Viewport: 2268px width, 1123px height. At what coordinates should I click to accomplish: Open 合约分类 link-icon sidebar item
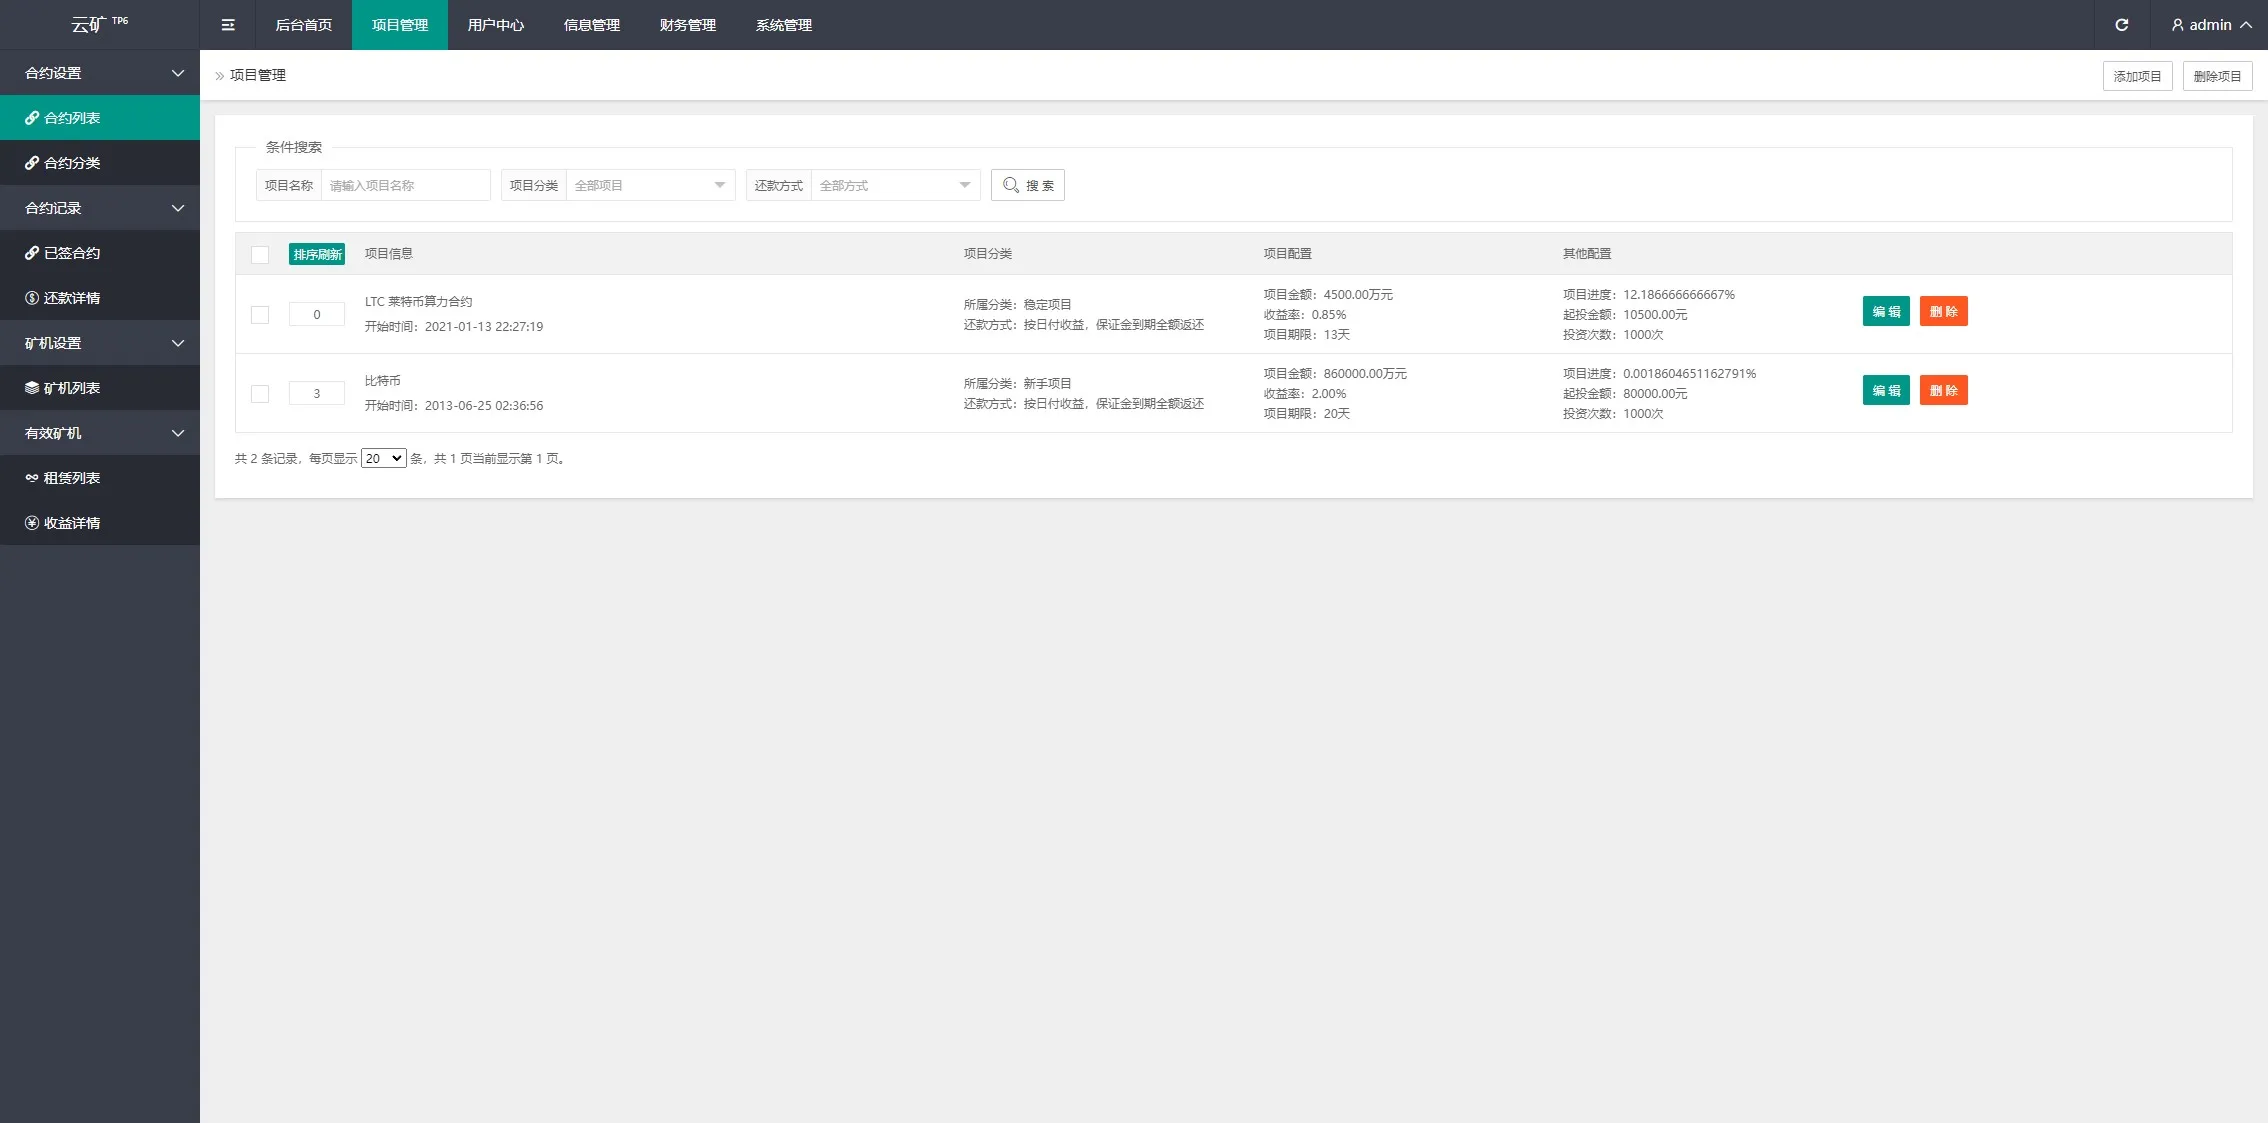[72, 163]
